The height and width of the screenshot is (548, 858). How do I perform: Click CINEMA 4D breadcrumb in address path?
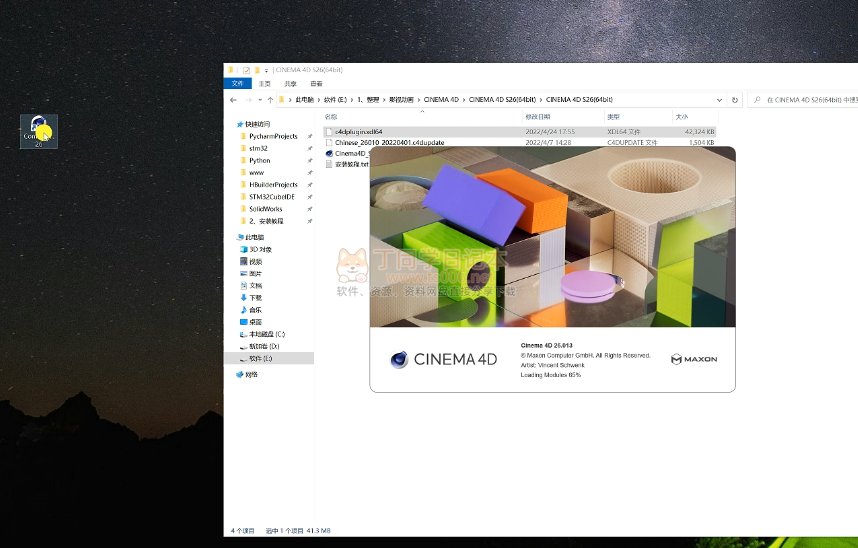pos(441,100)
